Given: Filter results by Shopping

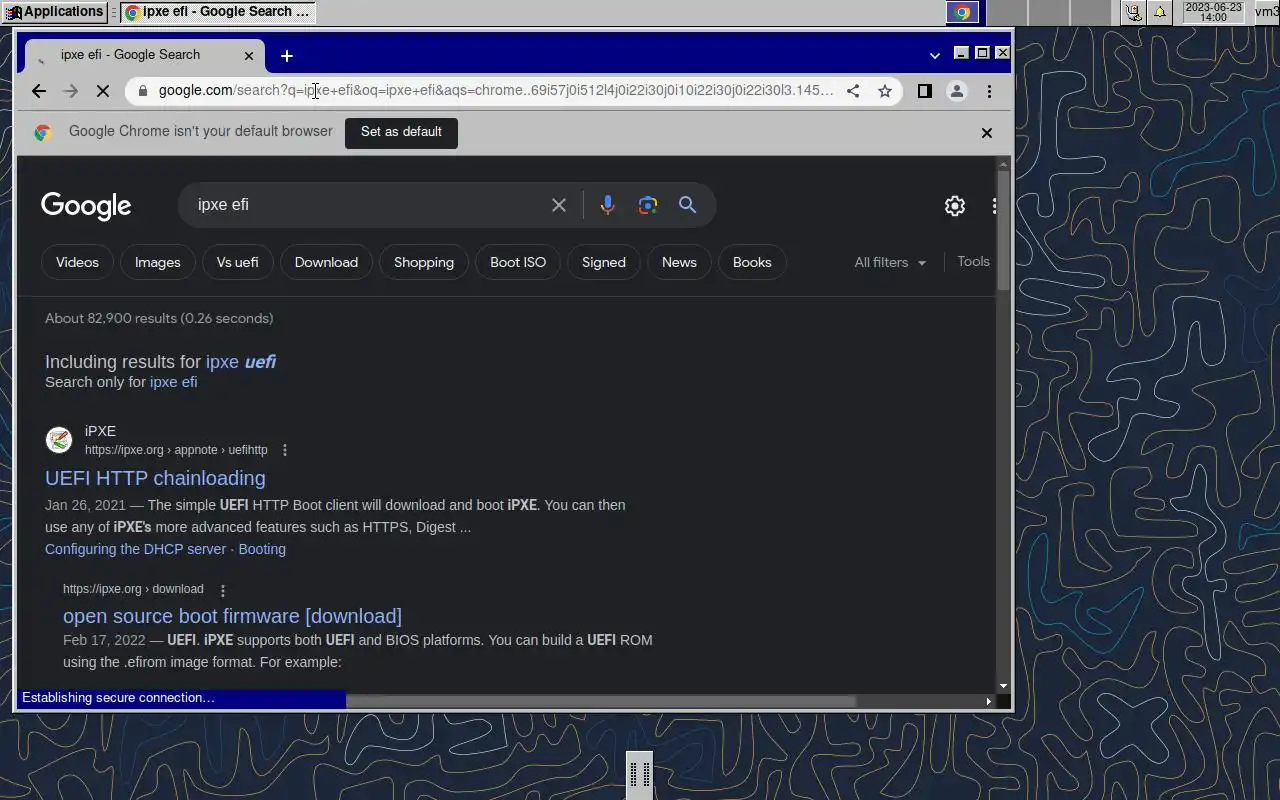Looking at the screenshot, I should click(x=424, y=262).
